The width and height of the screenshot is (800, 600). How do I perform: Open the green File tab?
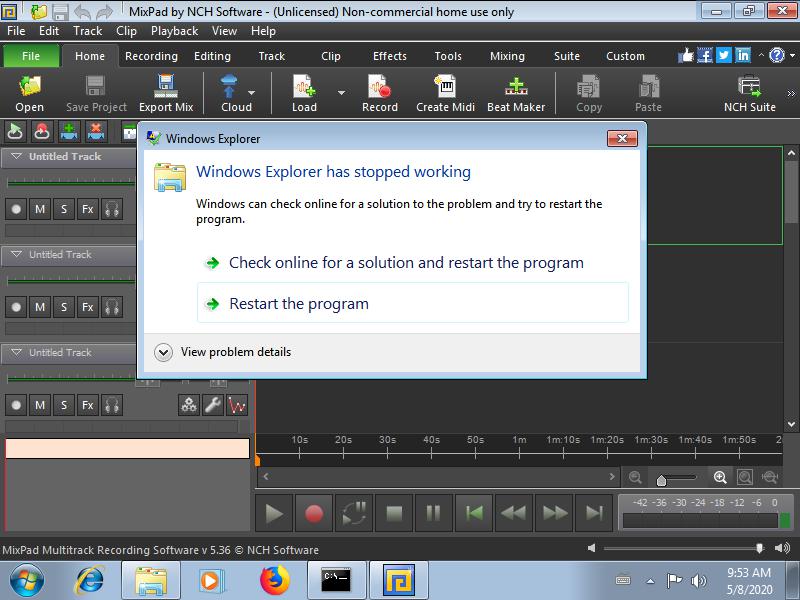click(x=31, y=56)
